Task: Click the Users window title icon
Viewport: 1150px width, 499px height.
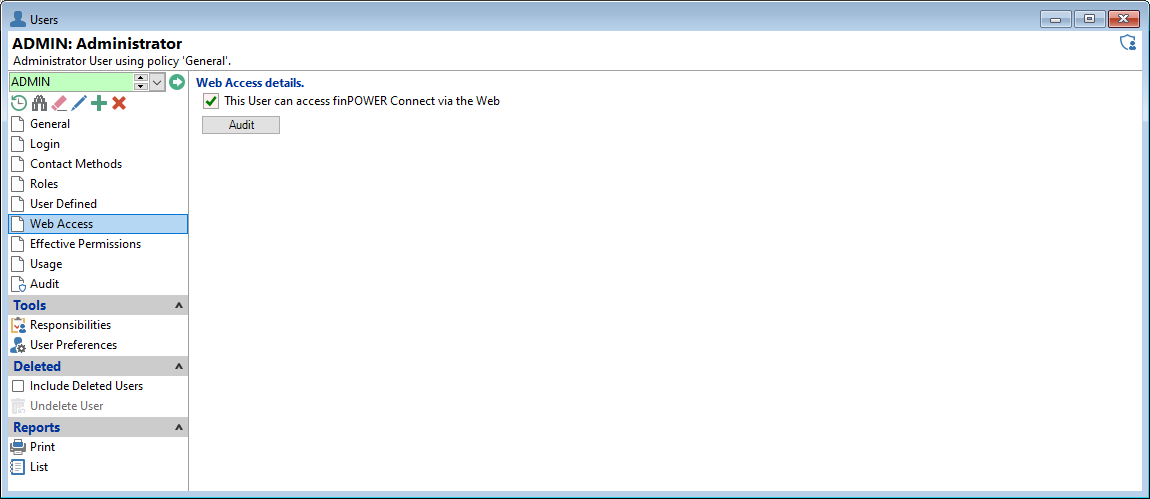Action: click(18, 19)
